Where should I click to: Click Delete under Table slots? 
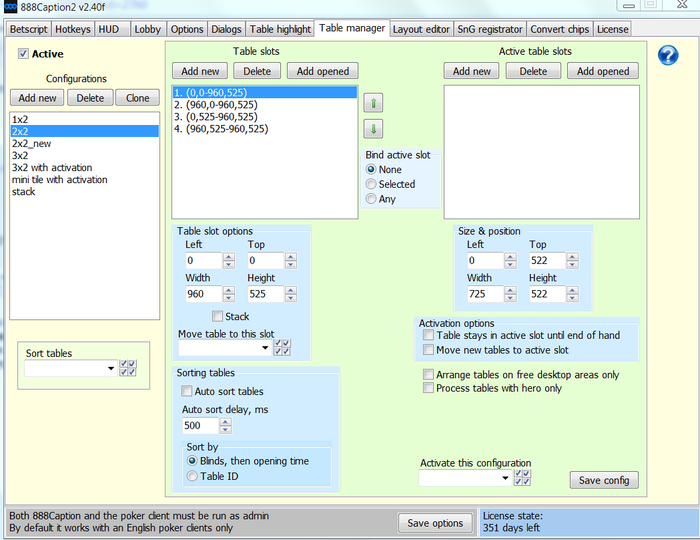[257, 71]
